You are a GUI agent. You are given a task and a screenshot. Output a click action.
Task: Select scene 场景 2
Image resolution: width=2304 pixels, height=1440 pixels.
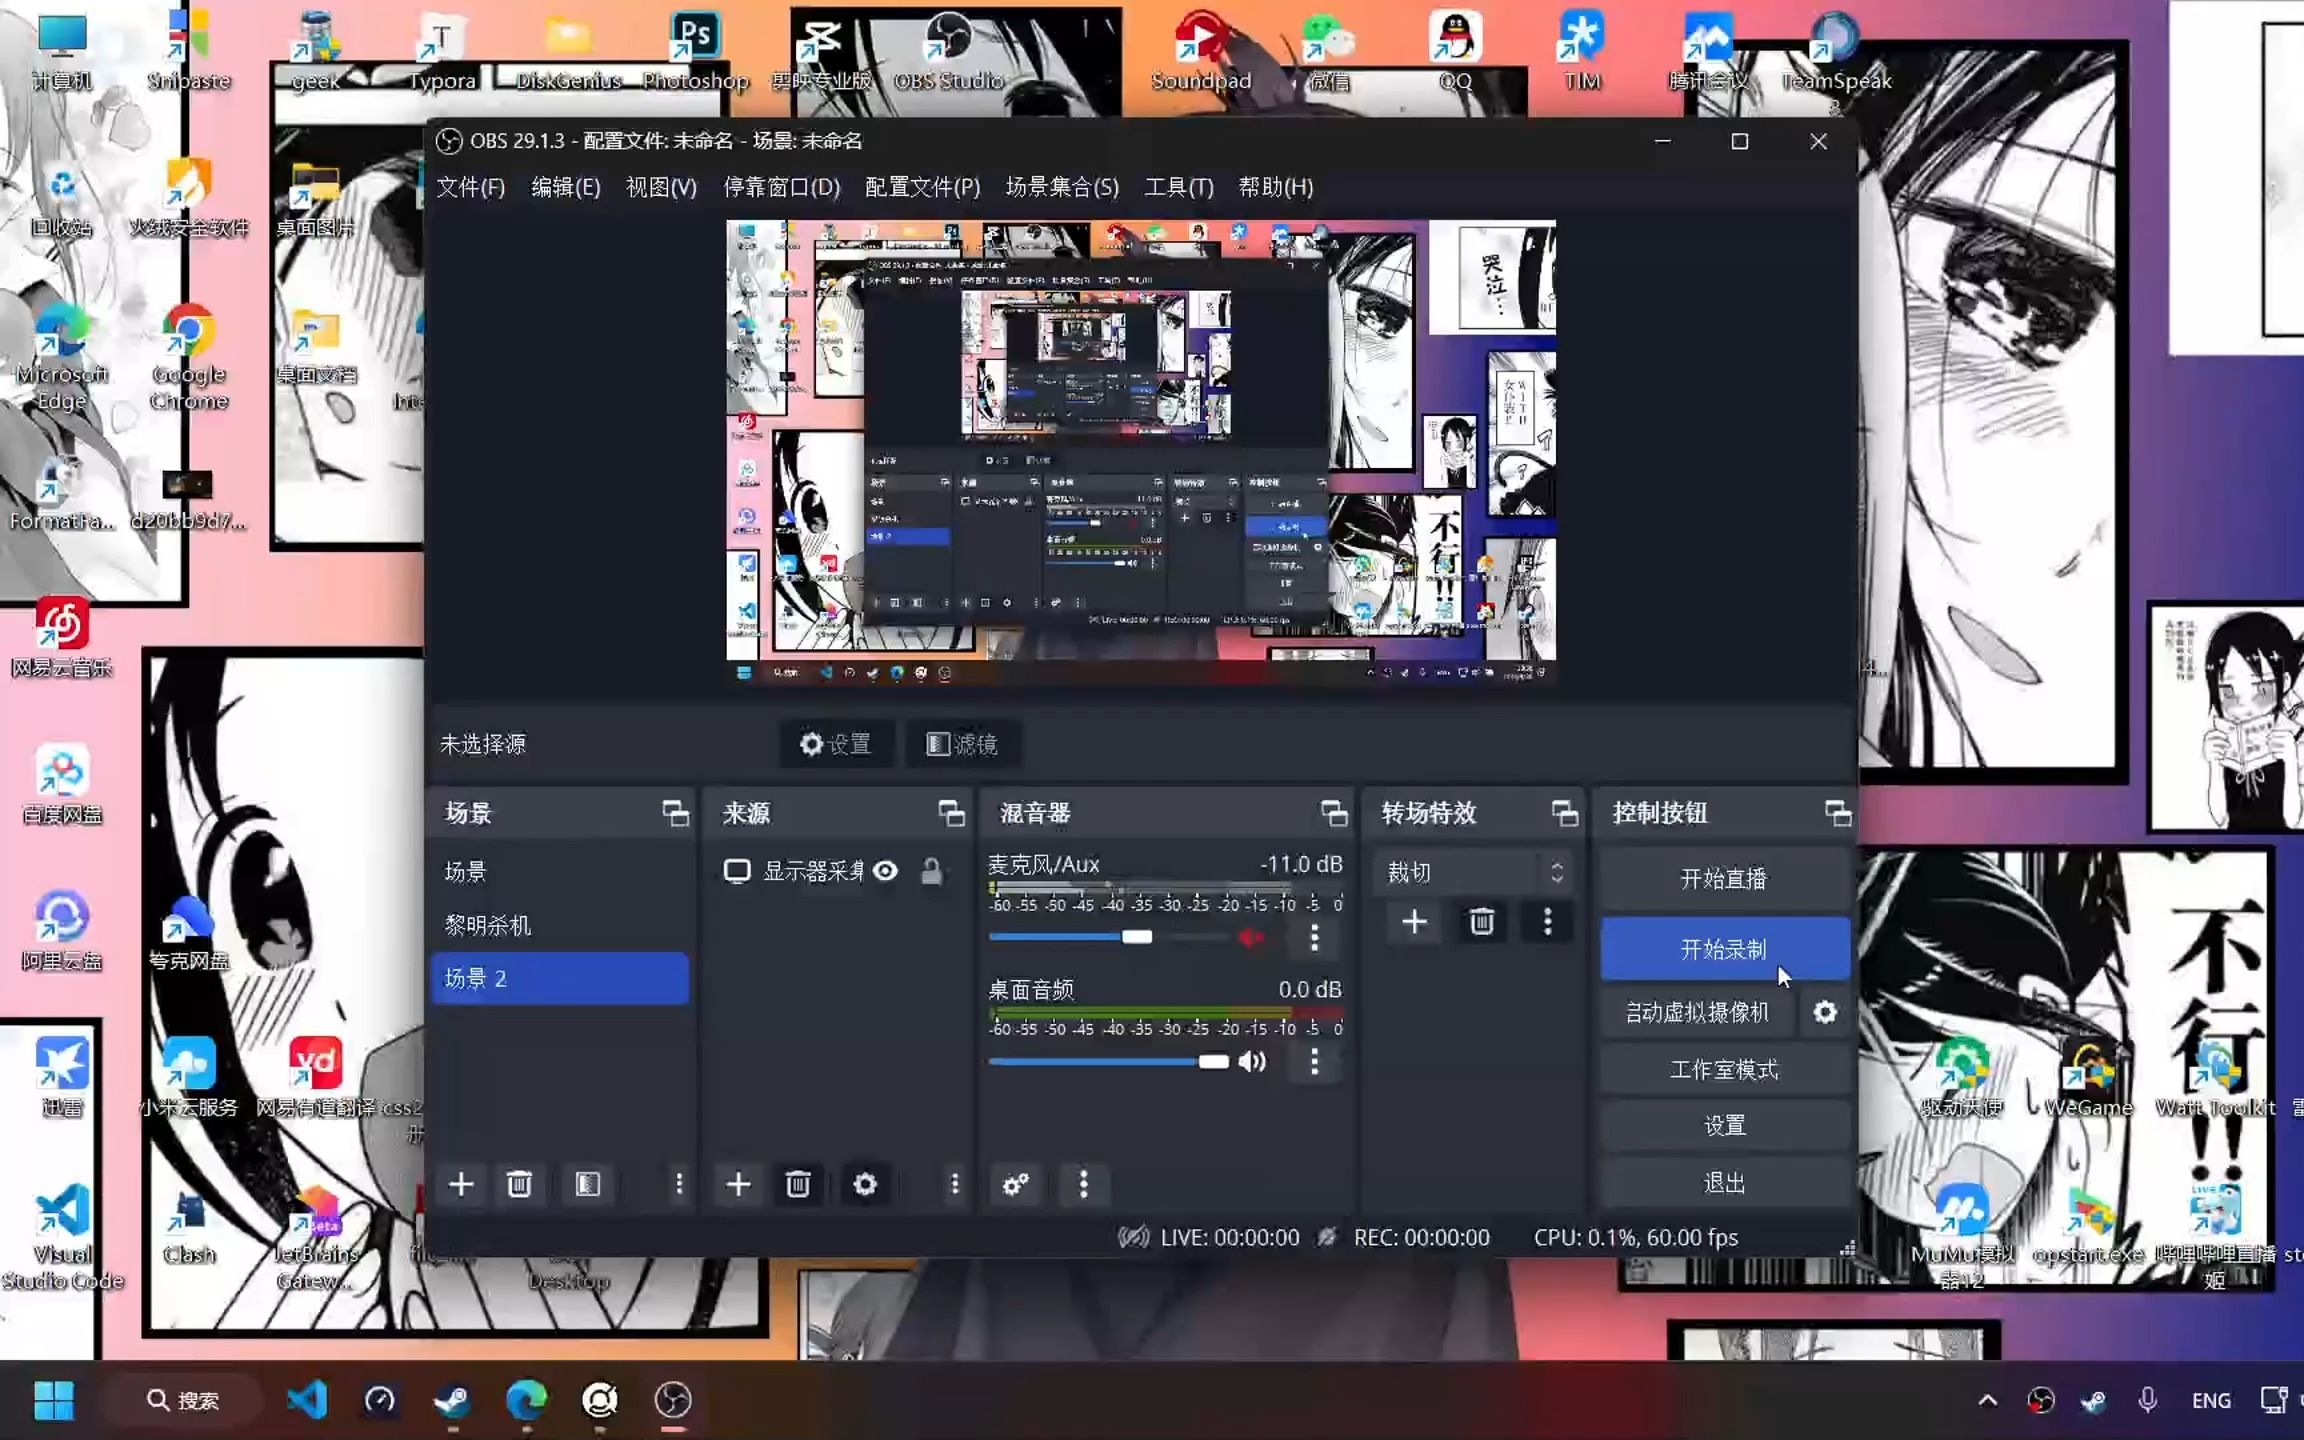coord(560,979)
